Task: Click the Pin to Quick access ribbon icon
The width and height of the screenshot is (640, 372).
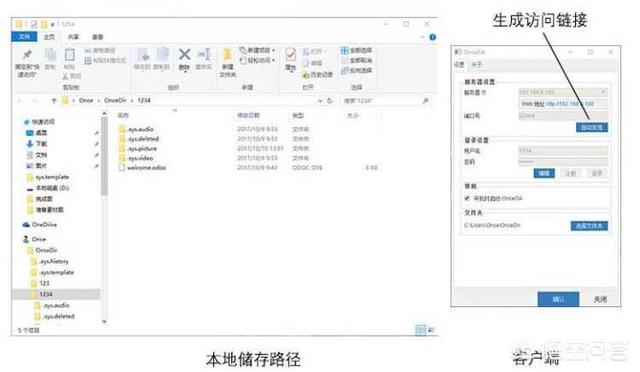Action: coord(27,55)
